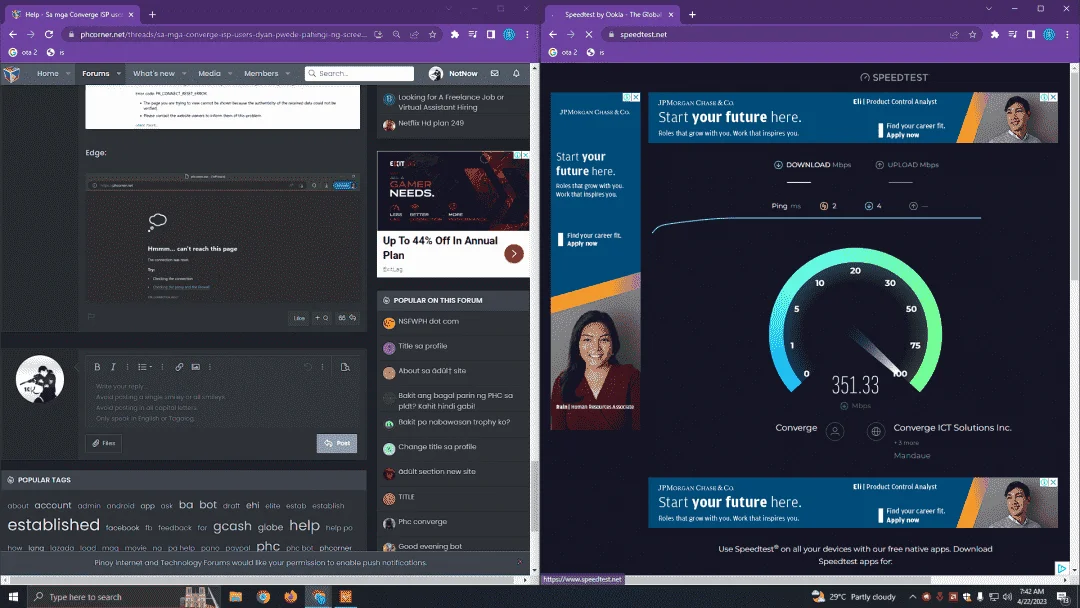Image resolution: width=1080 pixels, height=608 pixels.
Task: Expand more text options after the italic button
Action: pos(127,367)
